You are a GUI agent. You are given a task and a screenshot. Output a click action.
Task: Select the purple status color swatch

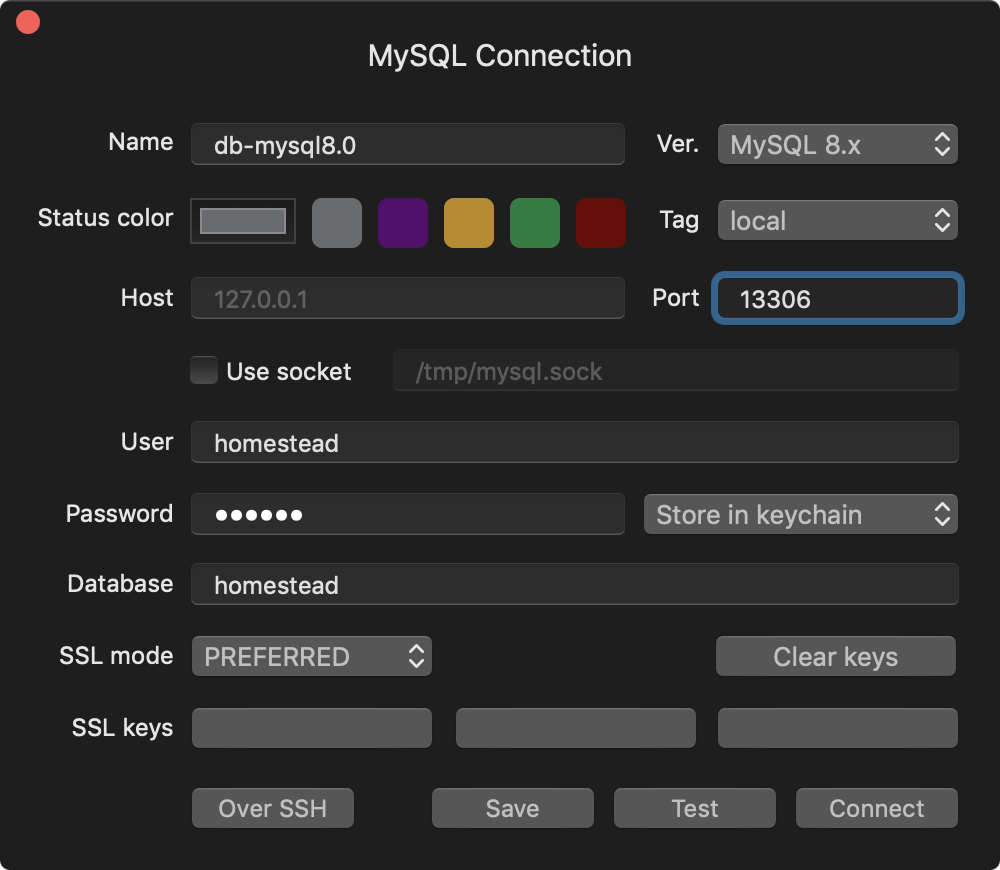coord(403,222)
